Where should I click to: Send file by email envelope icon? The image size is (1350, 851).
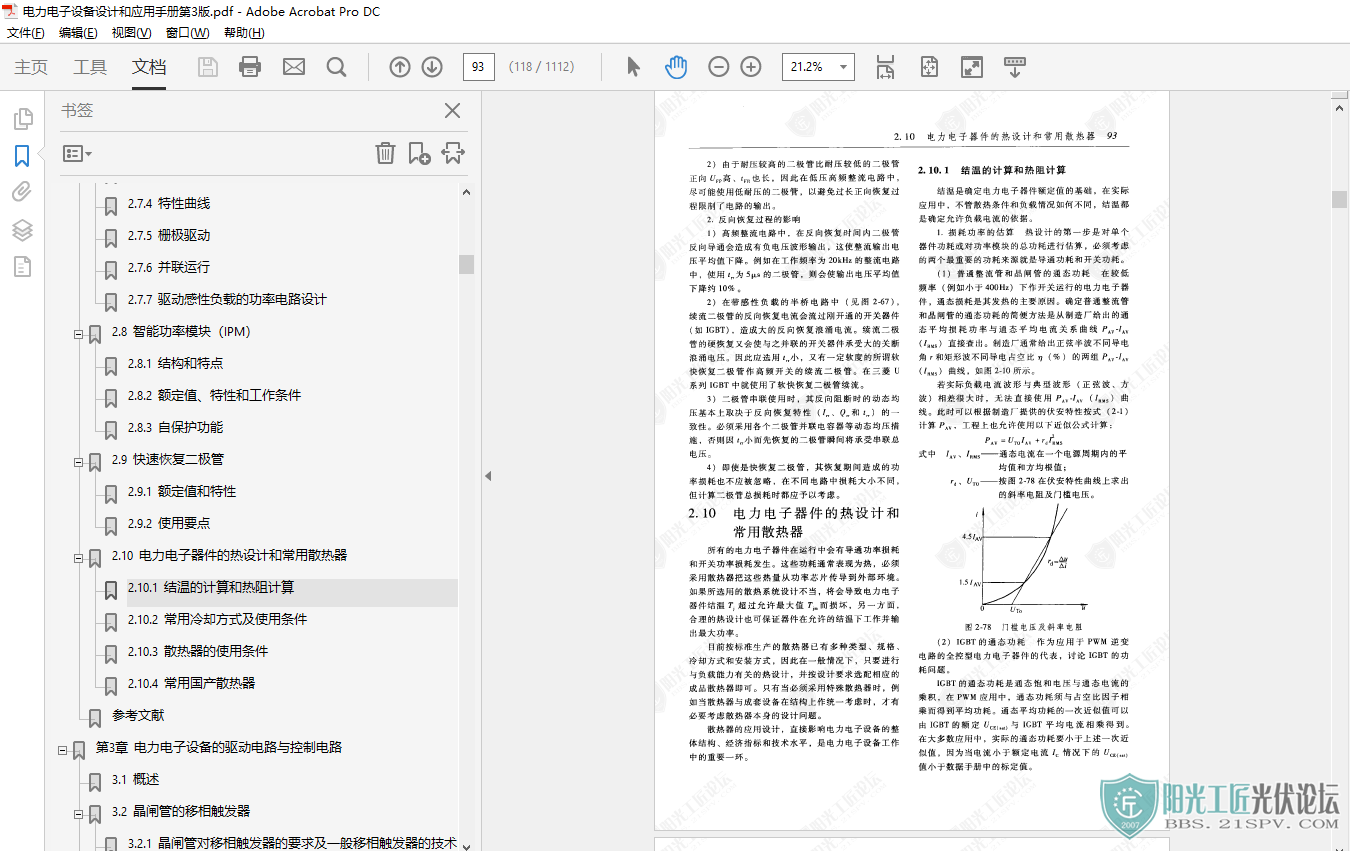tap(294, 67)
